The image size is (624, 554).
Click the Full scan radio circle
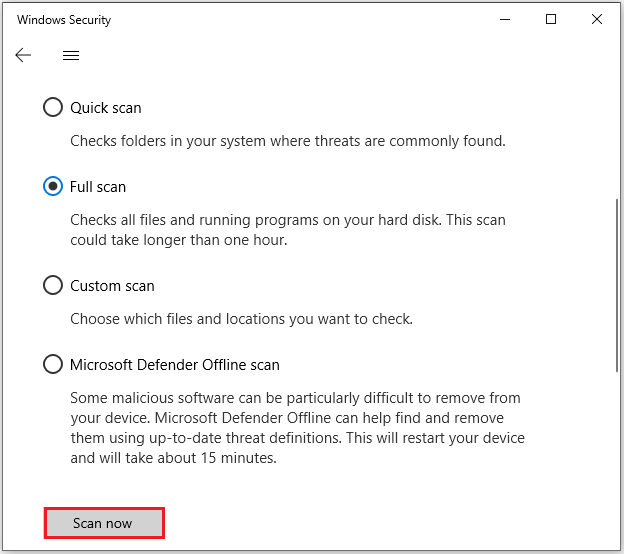click(53, 186)
